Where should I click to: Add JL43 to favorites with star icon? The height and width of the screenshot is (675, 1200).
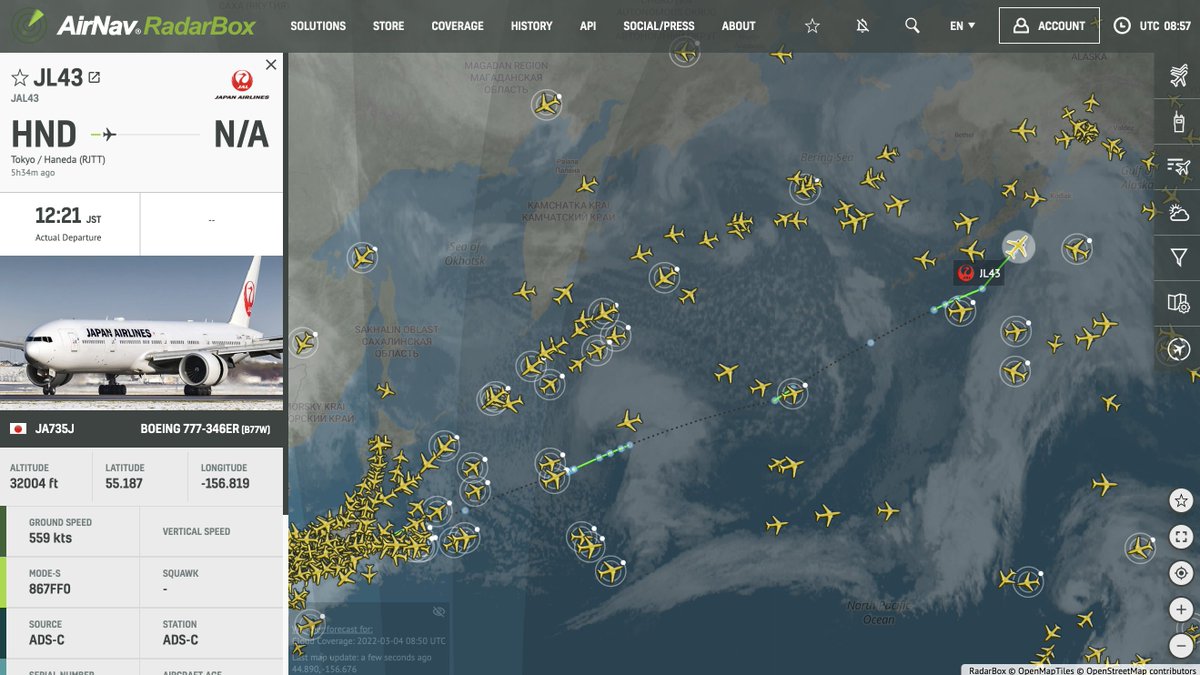tap(19, 78)
